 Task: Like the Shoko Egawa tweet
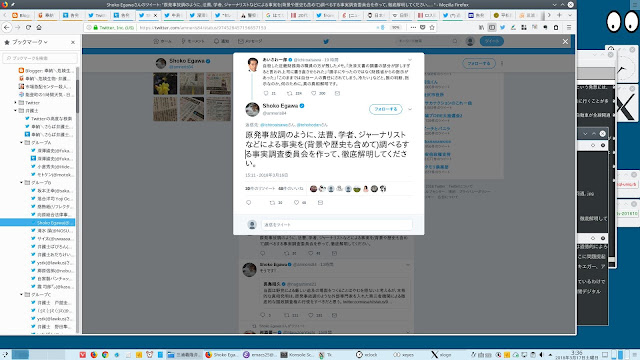click(296, 202)
